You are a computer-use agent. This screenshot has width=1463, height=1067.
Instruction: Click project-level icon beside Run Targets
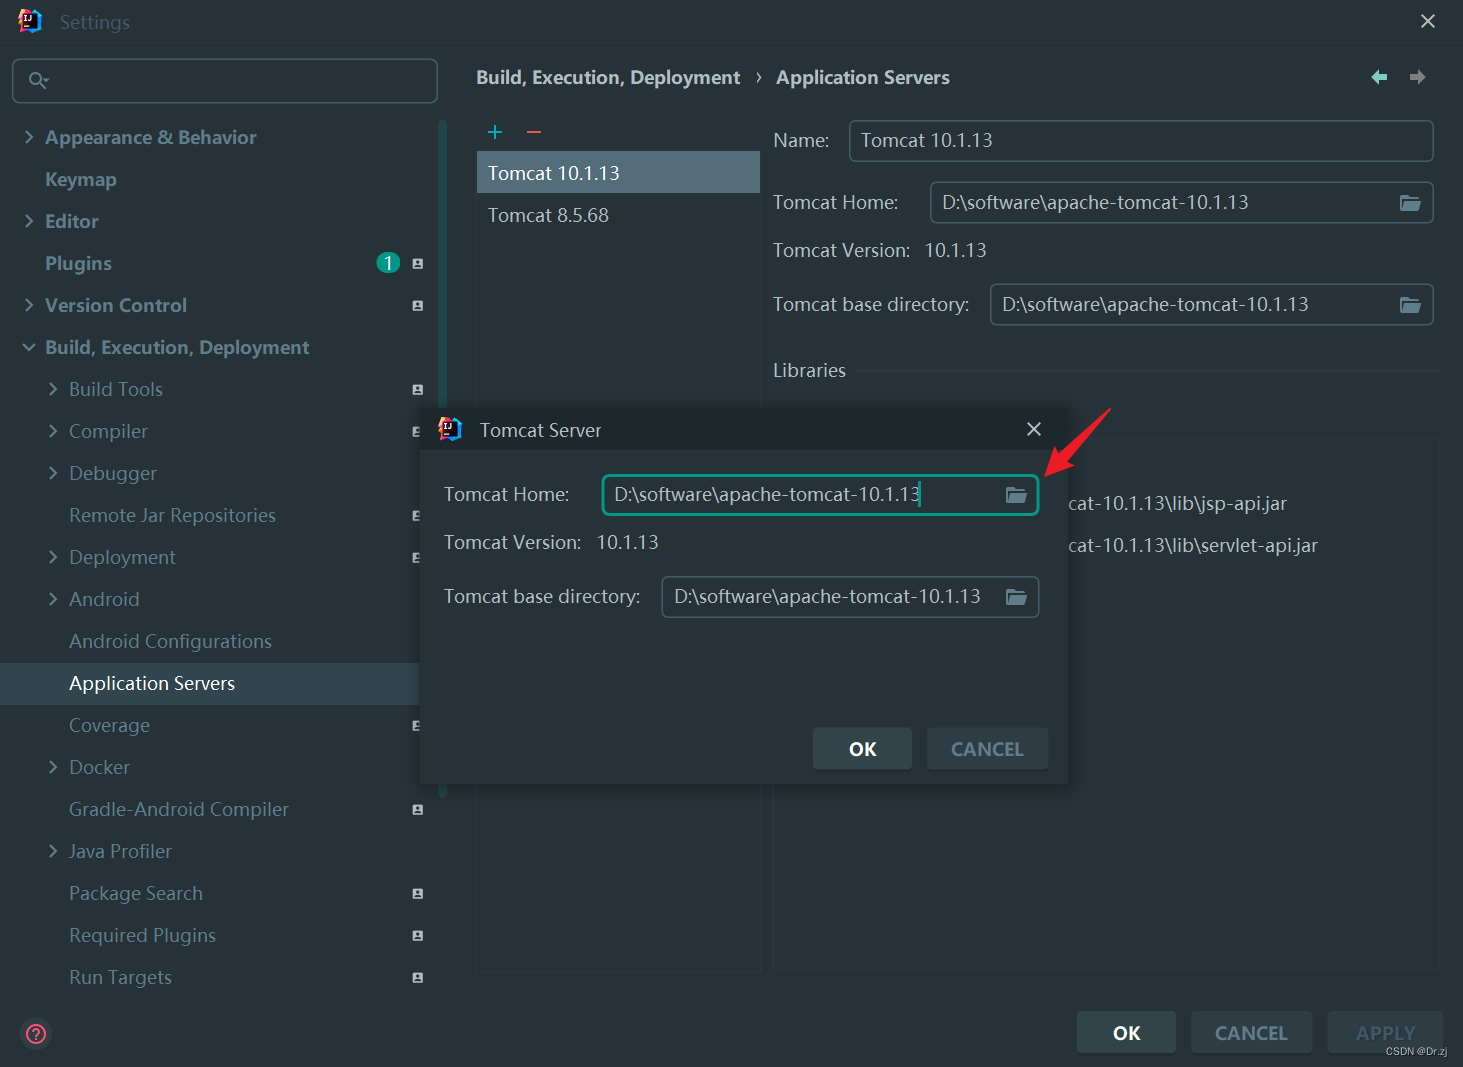418,978
